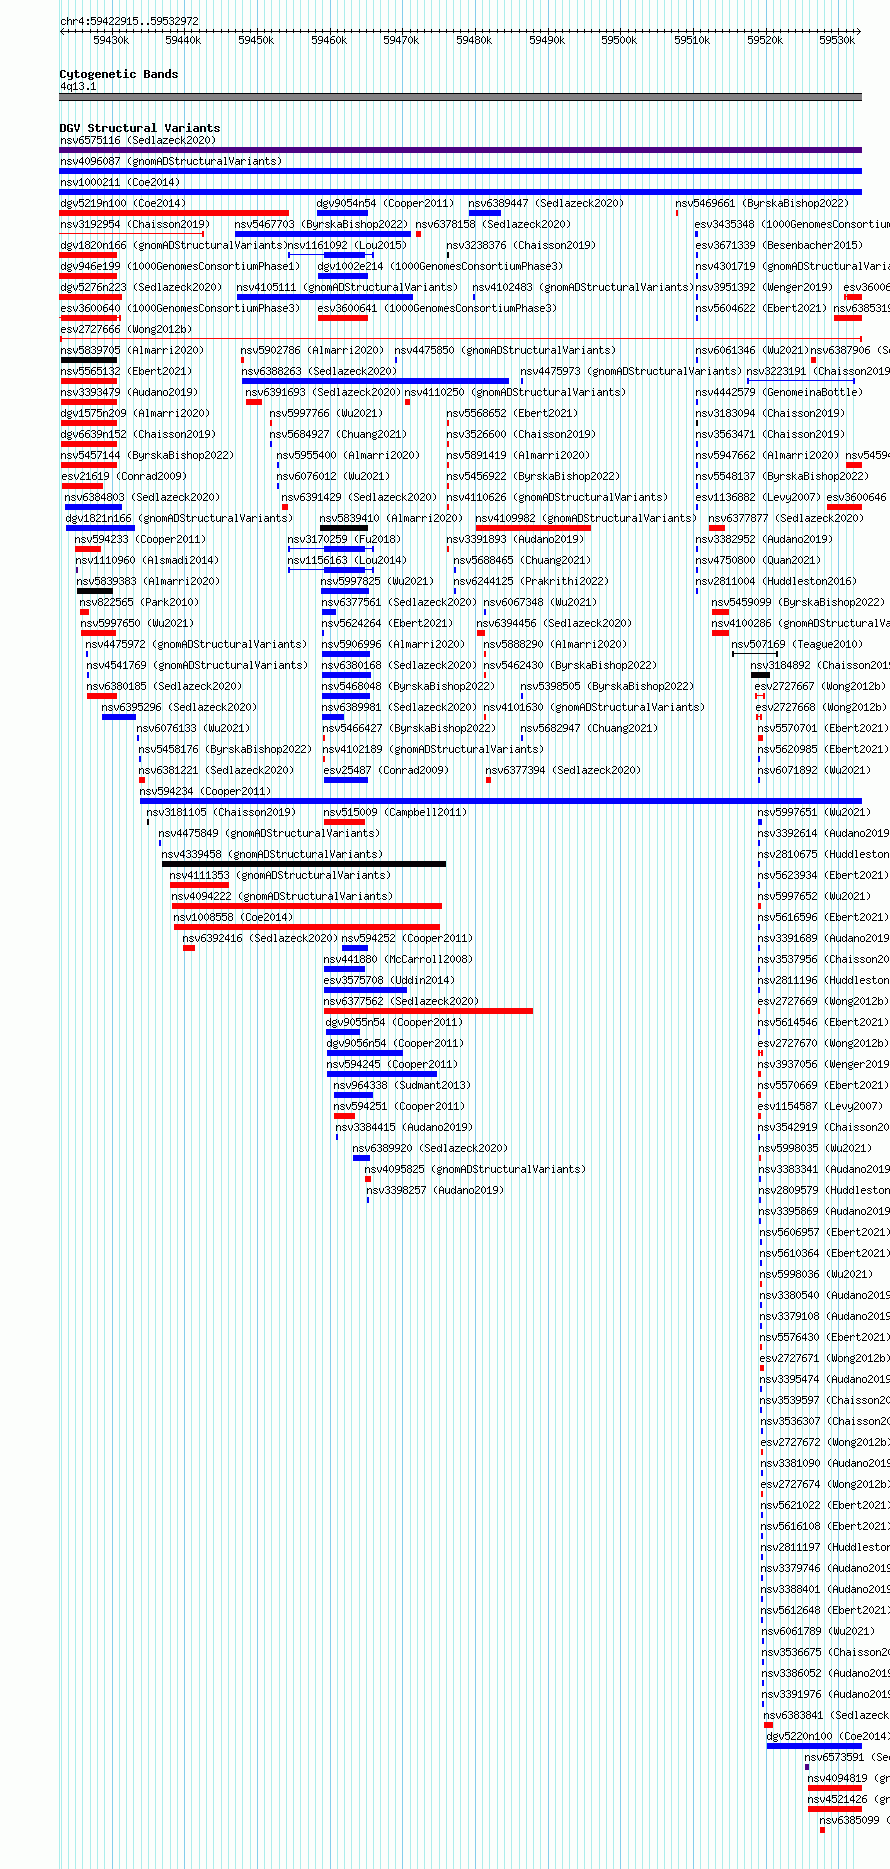Click the black bar under nsv4339458

coord(304,864)
